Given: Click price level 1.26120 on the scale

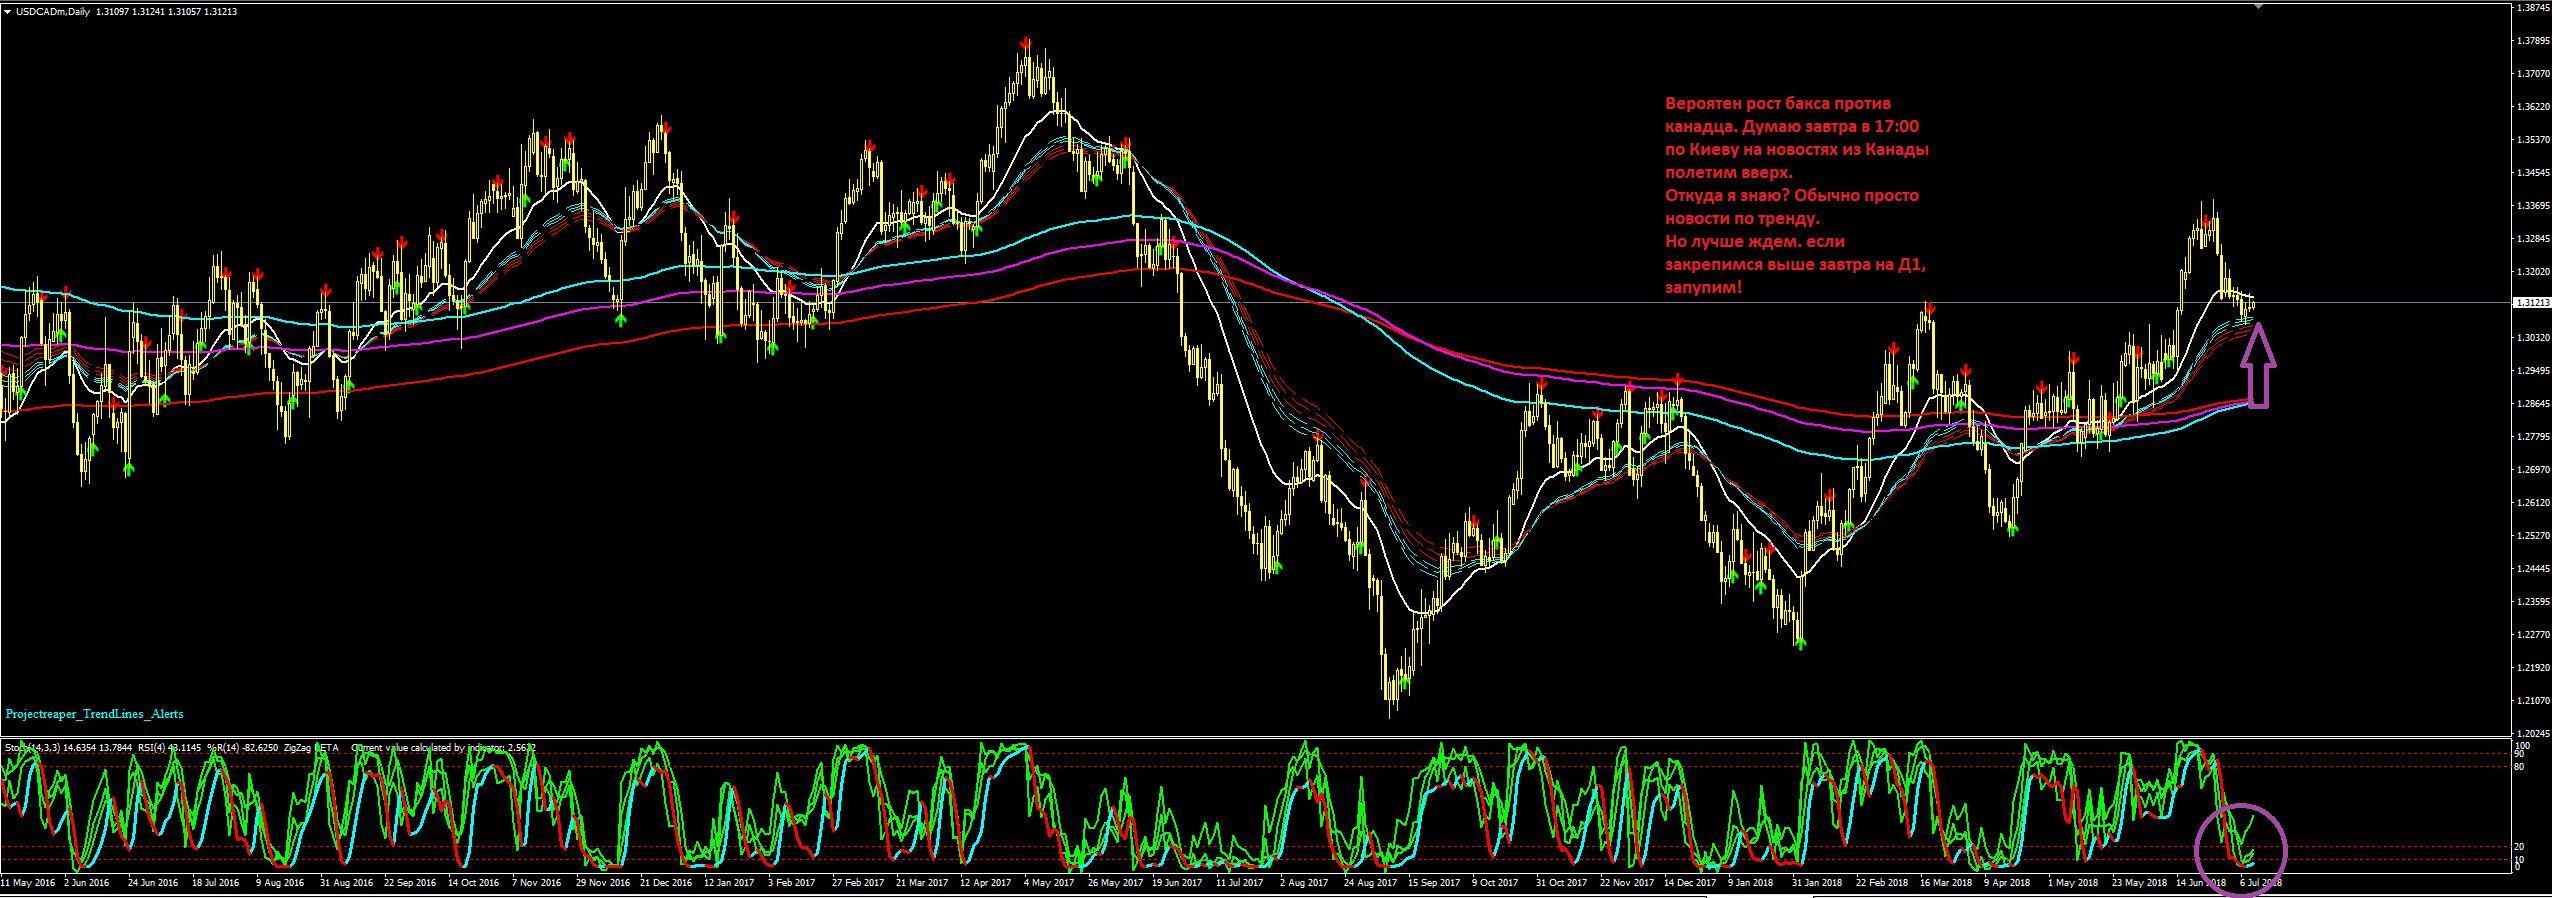Looking at the screenshot, I should [x=2532, y=503].
